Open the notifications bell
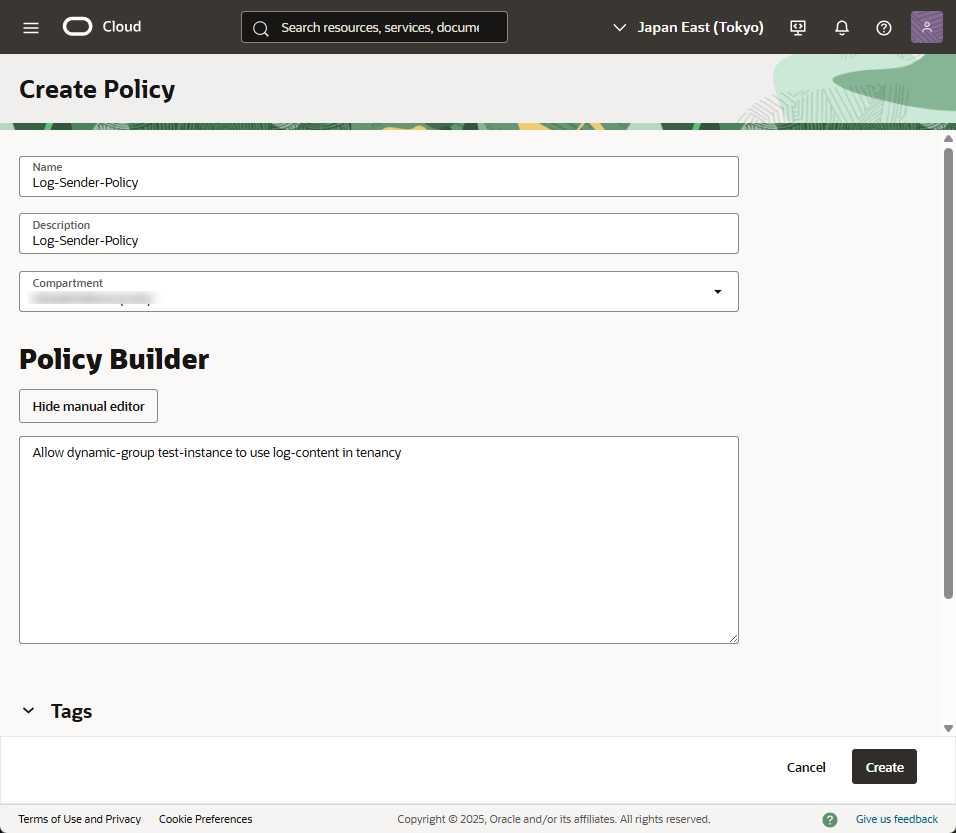Screen dimensions: 956x833 click(841, 27)
